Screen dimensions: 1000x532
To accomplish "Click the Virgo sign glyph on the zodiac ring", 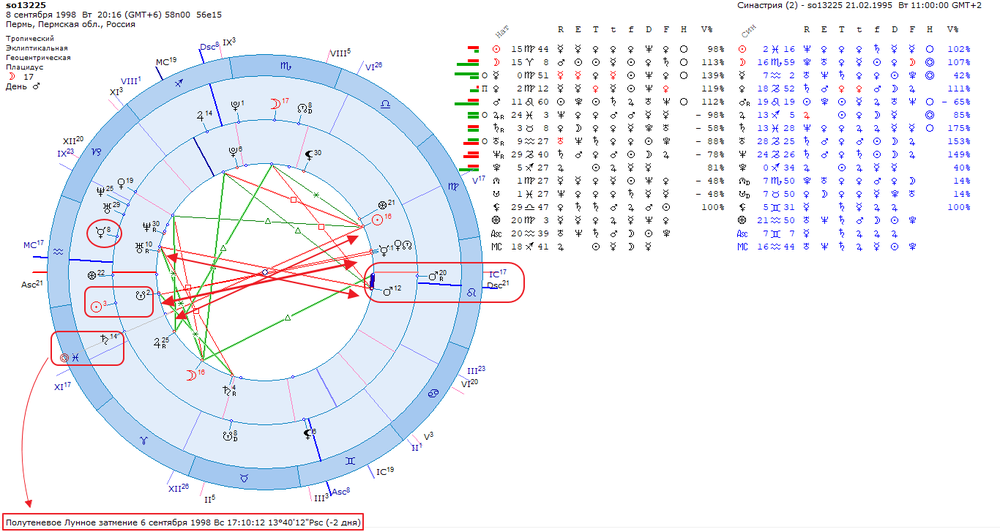I will [453, 186].
